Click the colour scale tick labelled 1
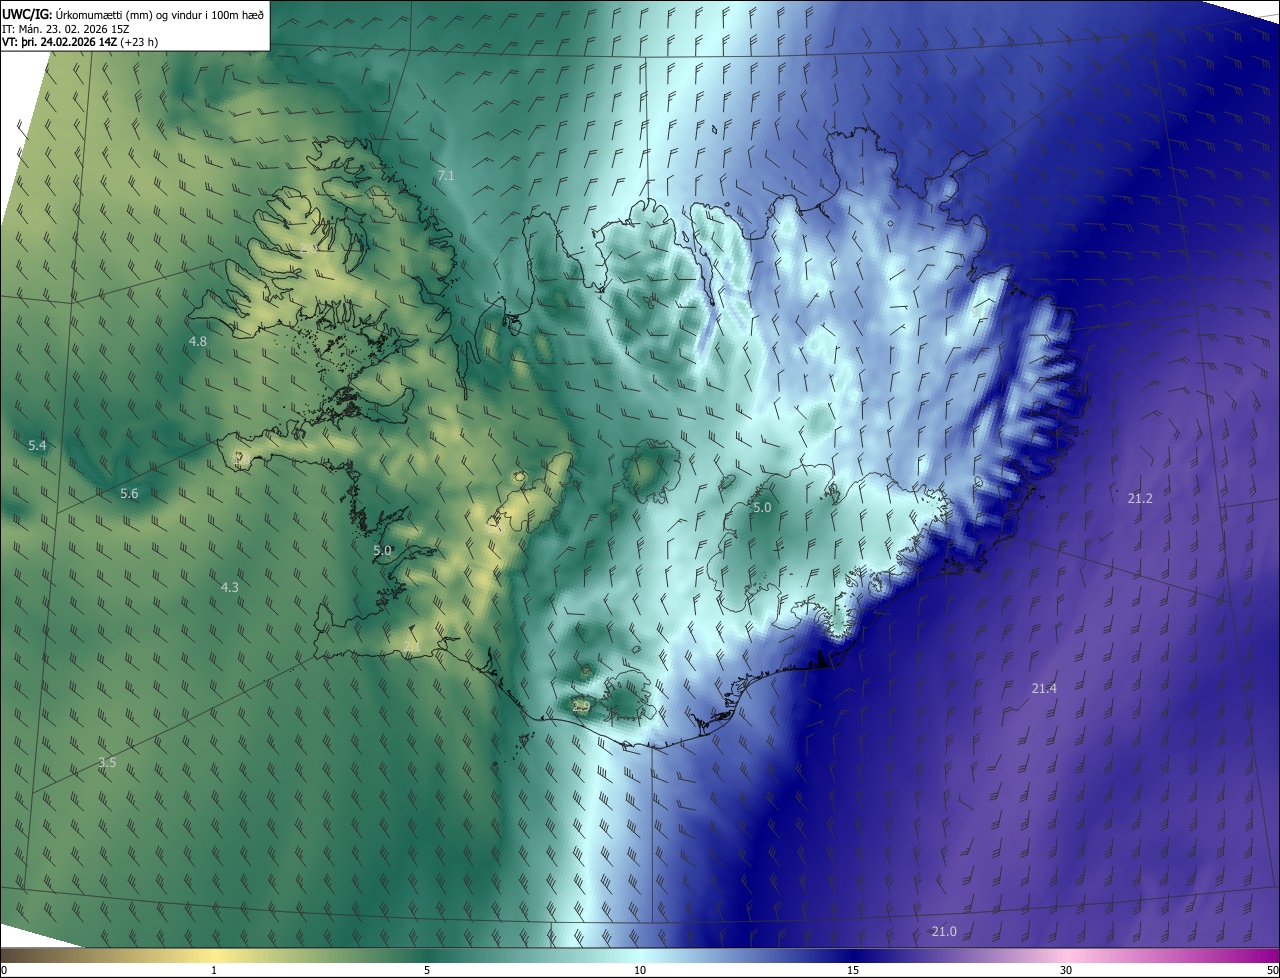The height and width of the screenshot is (978, 1280). (214, 970)
